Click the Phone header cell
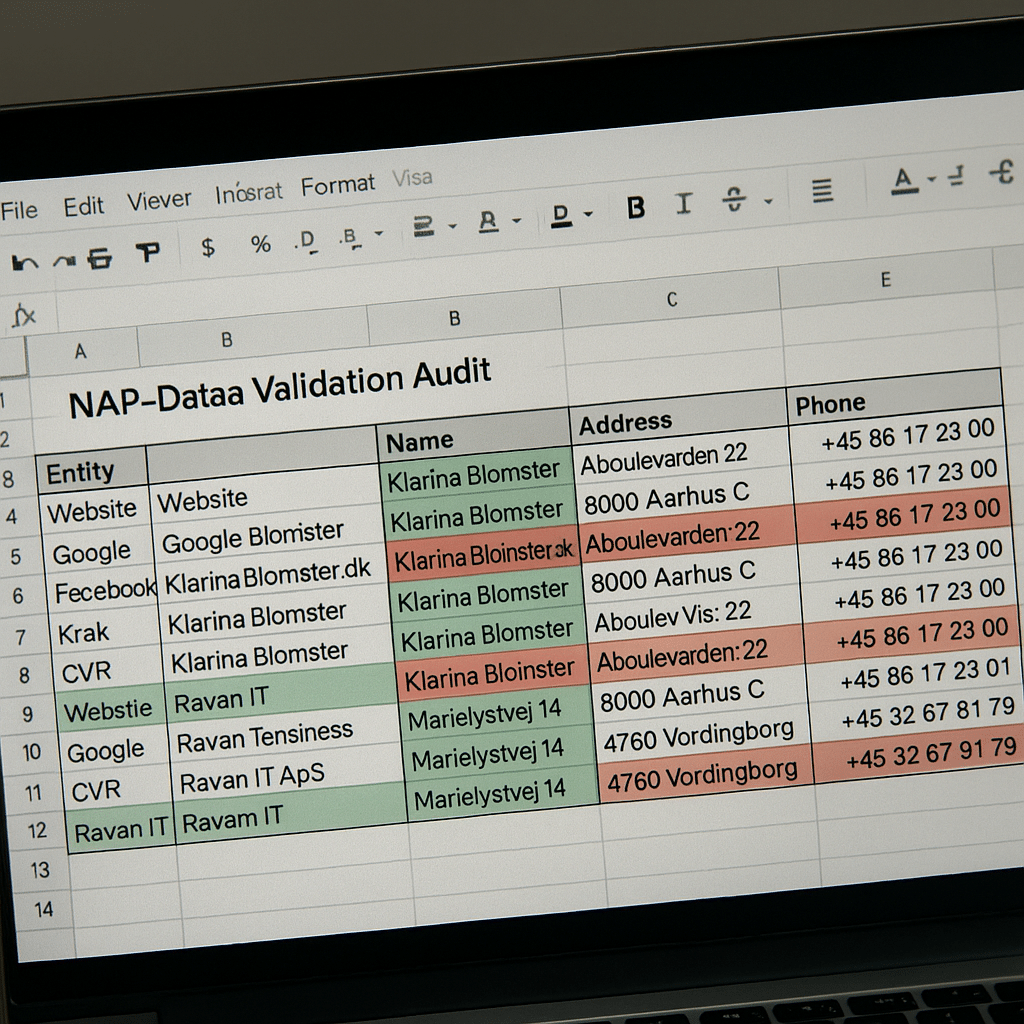Viewport: 1024px width, 1024px height. coord(895,400)
